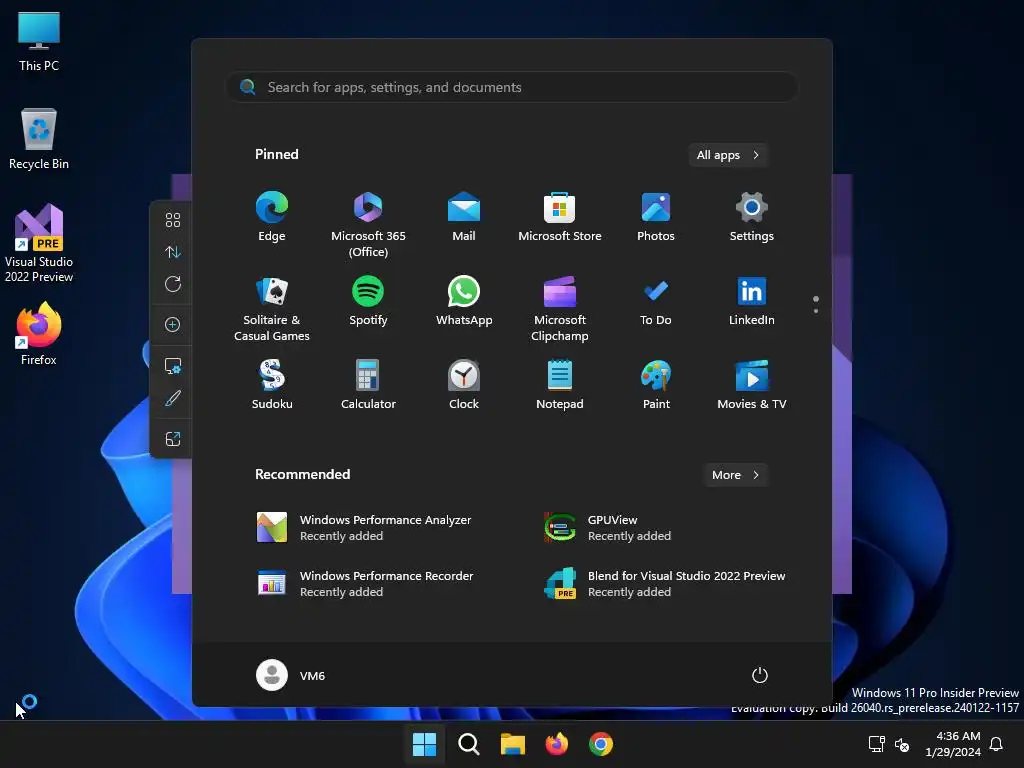Launch the Photos app
1024x768 pixels.
656,217
